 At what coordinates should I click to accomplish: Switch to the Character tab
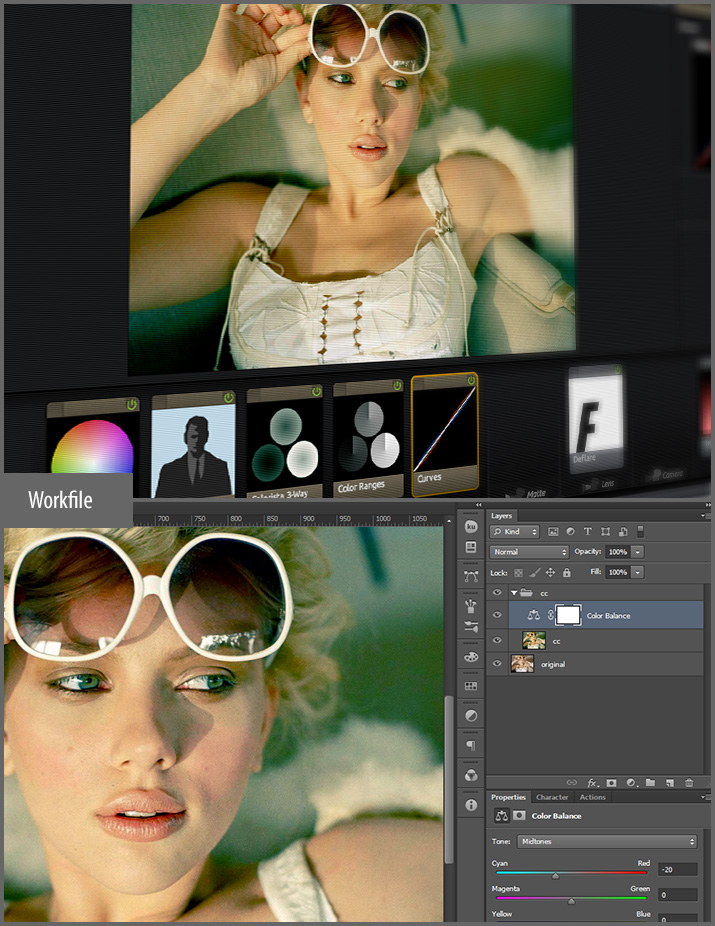coord(552,797)
